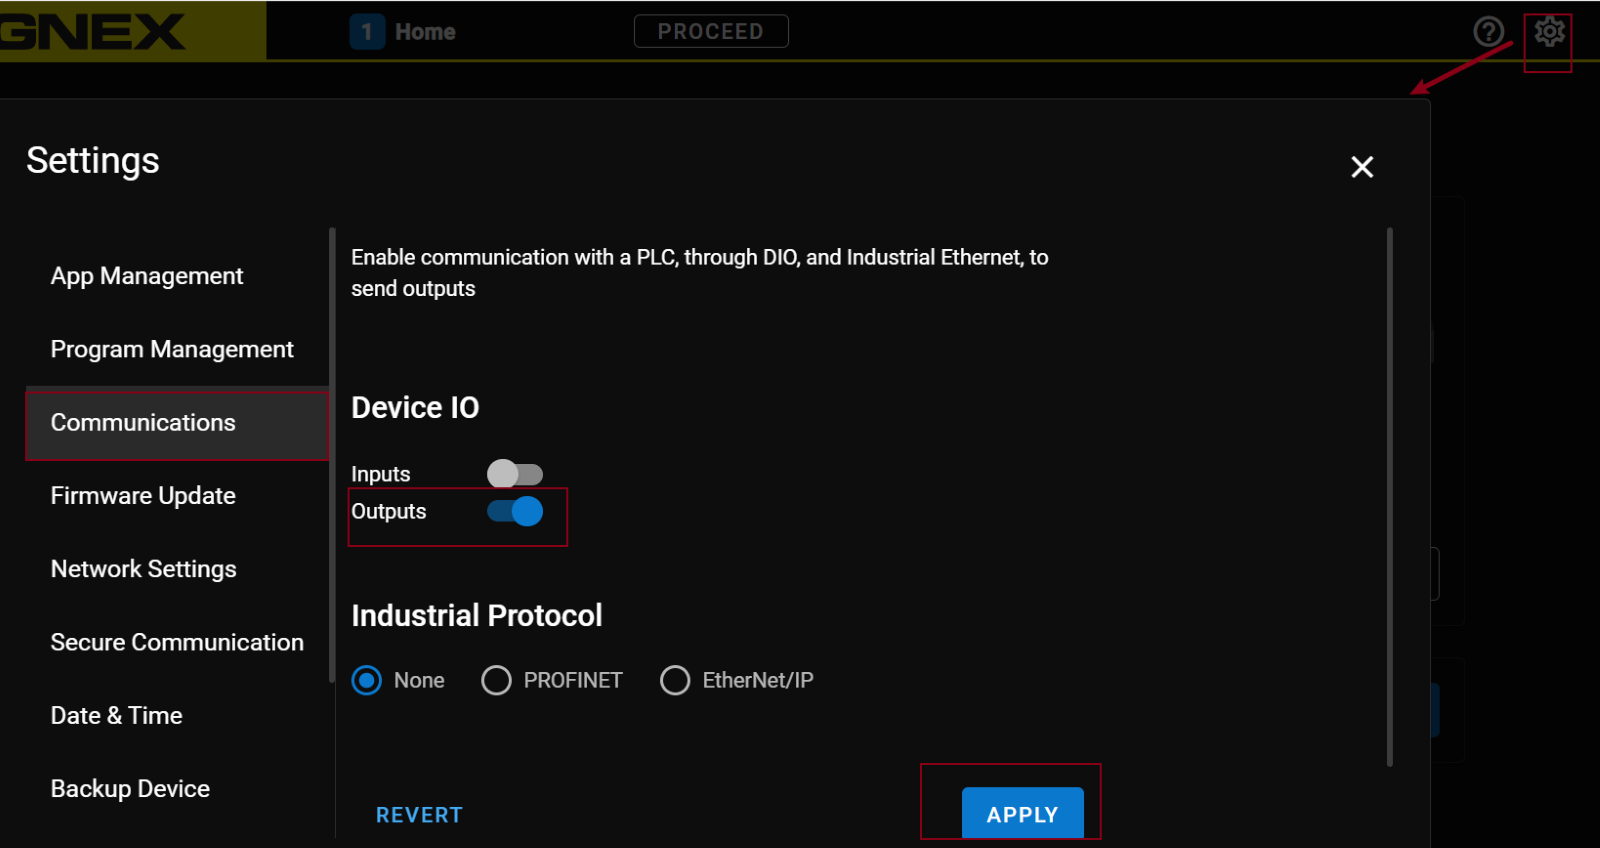Open the settings gear icon
This screenshot has height=848, width=1600.
pyautogui.click(x=1549, y=32)
